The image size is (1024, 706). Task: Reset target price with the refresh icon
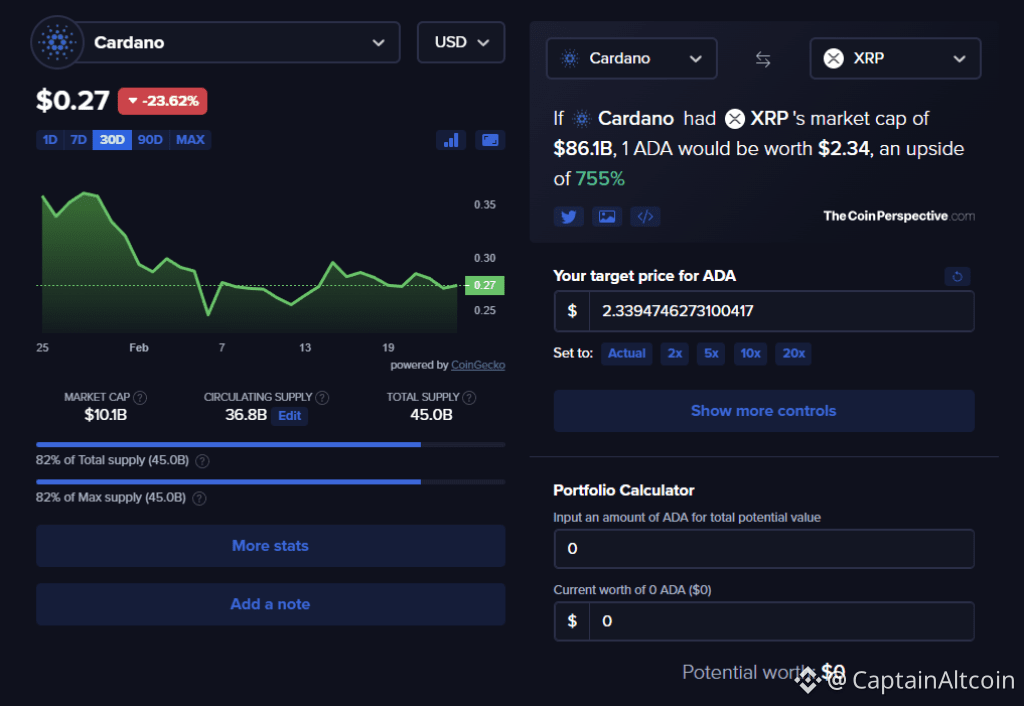[x=957, y=276]
